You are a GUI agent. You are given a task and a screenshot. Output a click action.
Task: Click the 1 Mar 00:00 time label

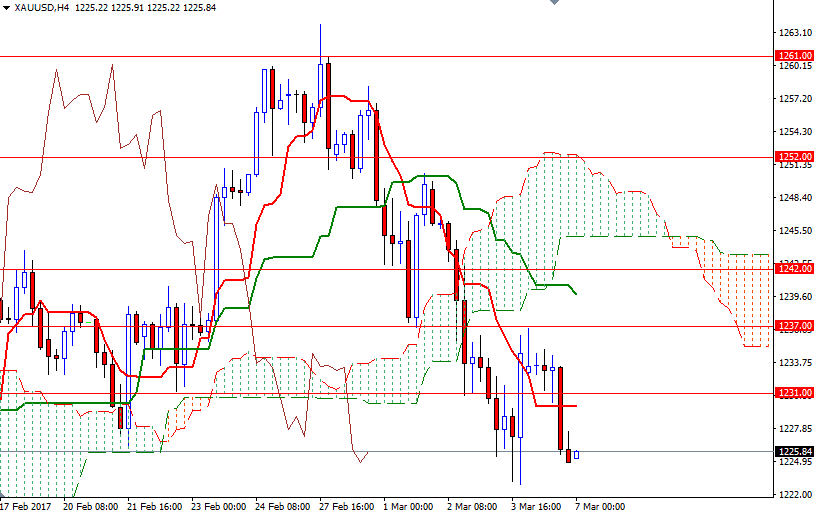pyautogui.click(x=409, y=507)
